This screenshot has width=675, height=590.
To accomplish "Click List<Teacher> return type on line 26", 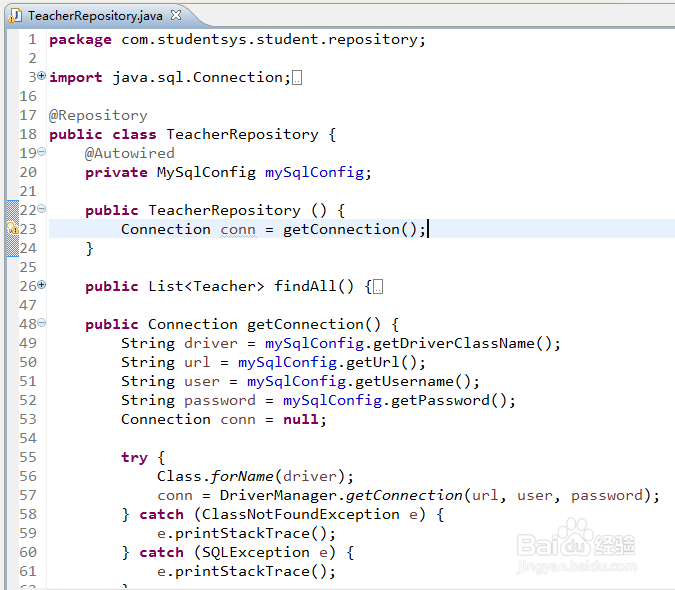I will 206,286.
